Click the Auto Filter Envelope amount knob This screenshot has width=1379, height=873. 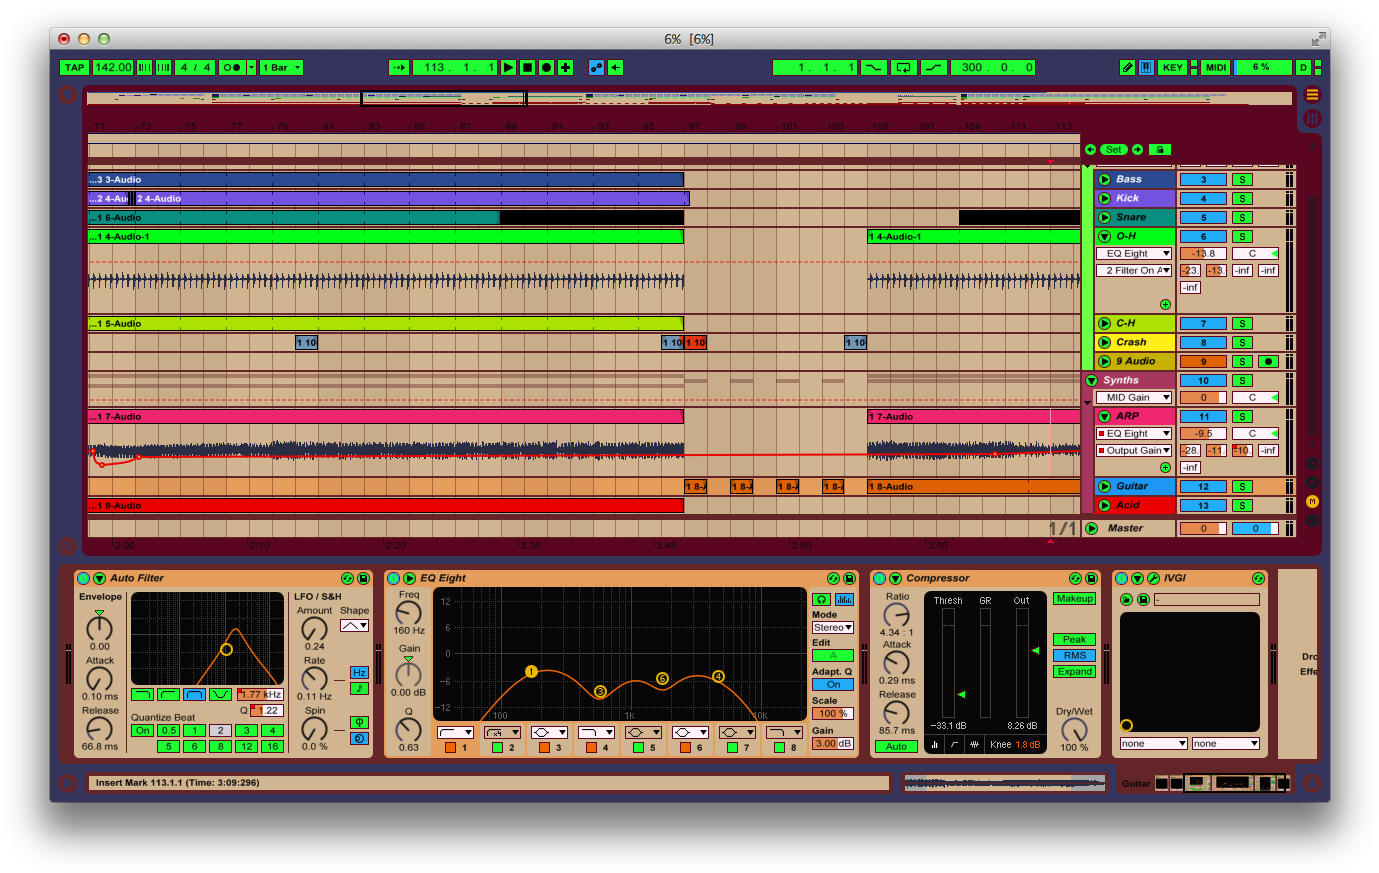(x=99, y=628)
